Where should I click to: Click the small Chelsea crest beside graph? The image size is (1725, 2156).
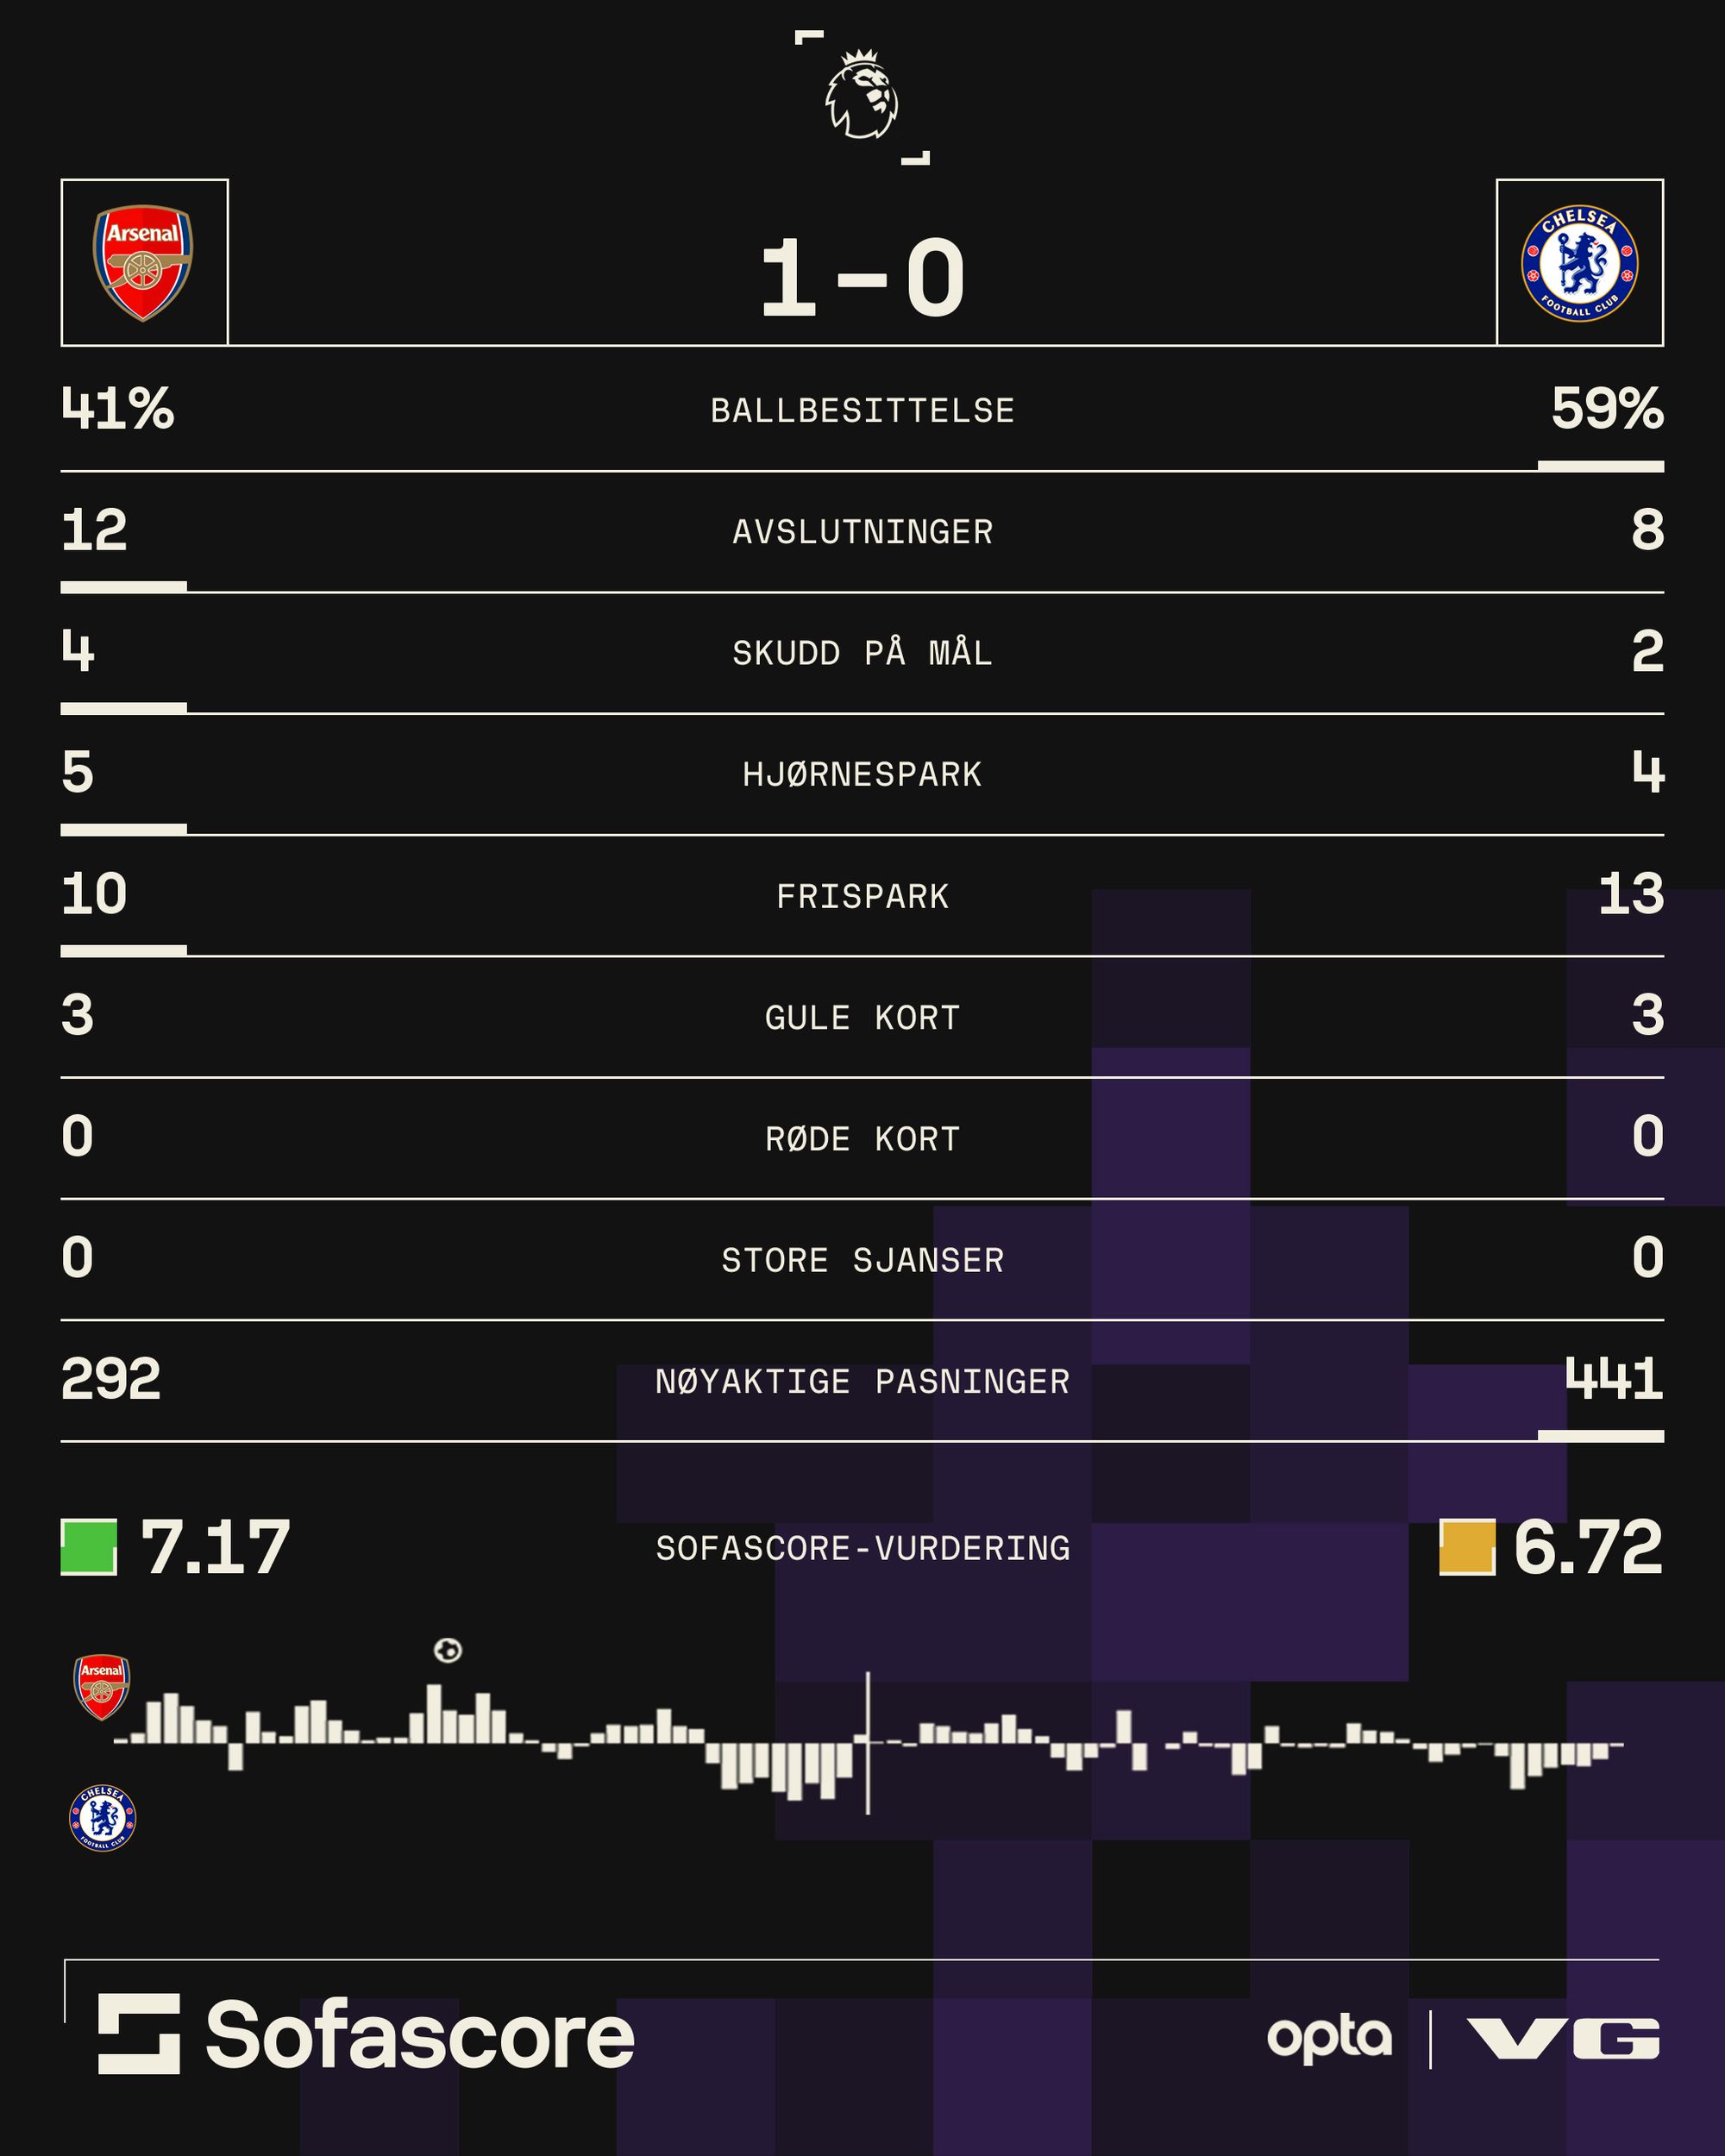pos(102,1817)
